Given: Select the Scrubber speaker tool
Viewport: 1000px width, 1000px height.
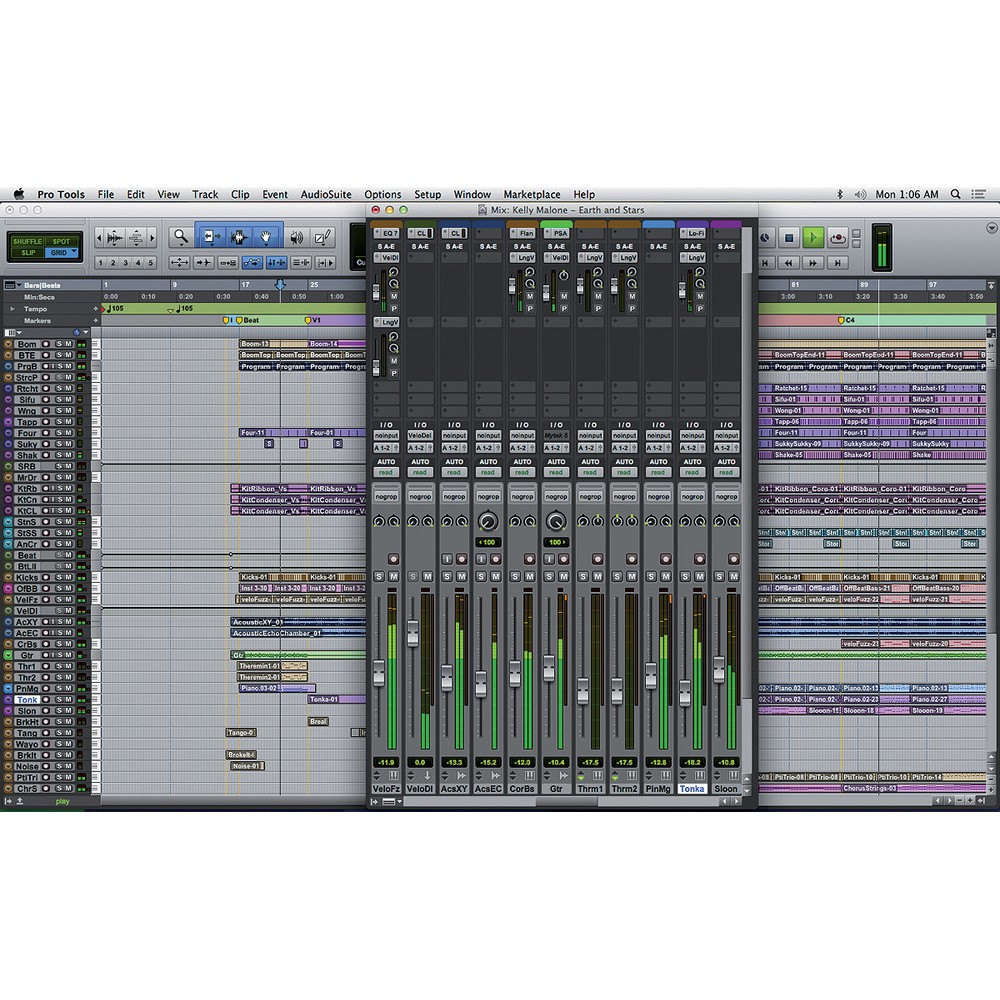Looking at the screenshot, I should pyautogui.click(x=296, y=238).
